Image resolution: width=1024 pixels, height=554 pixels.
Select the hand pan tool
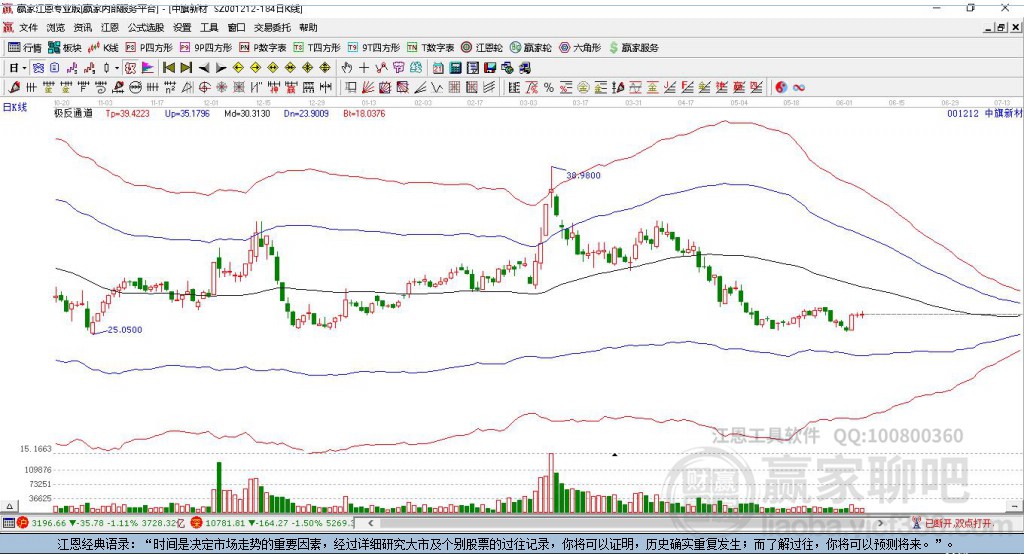(x=347, y=68)
